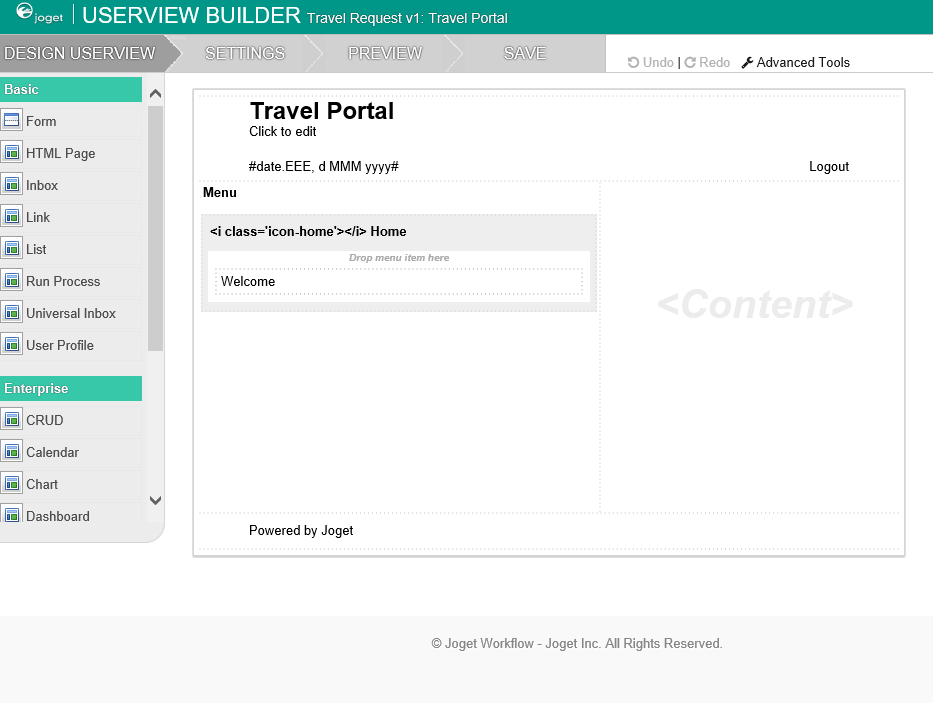Click the Joget logo
The width and height of the screenshot is (933, 703).
[x=39, y=15]
